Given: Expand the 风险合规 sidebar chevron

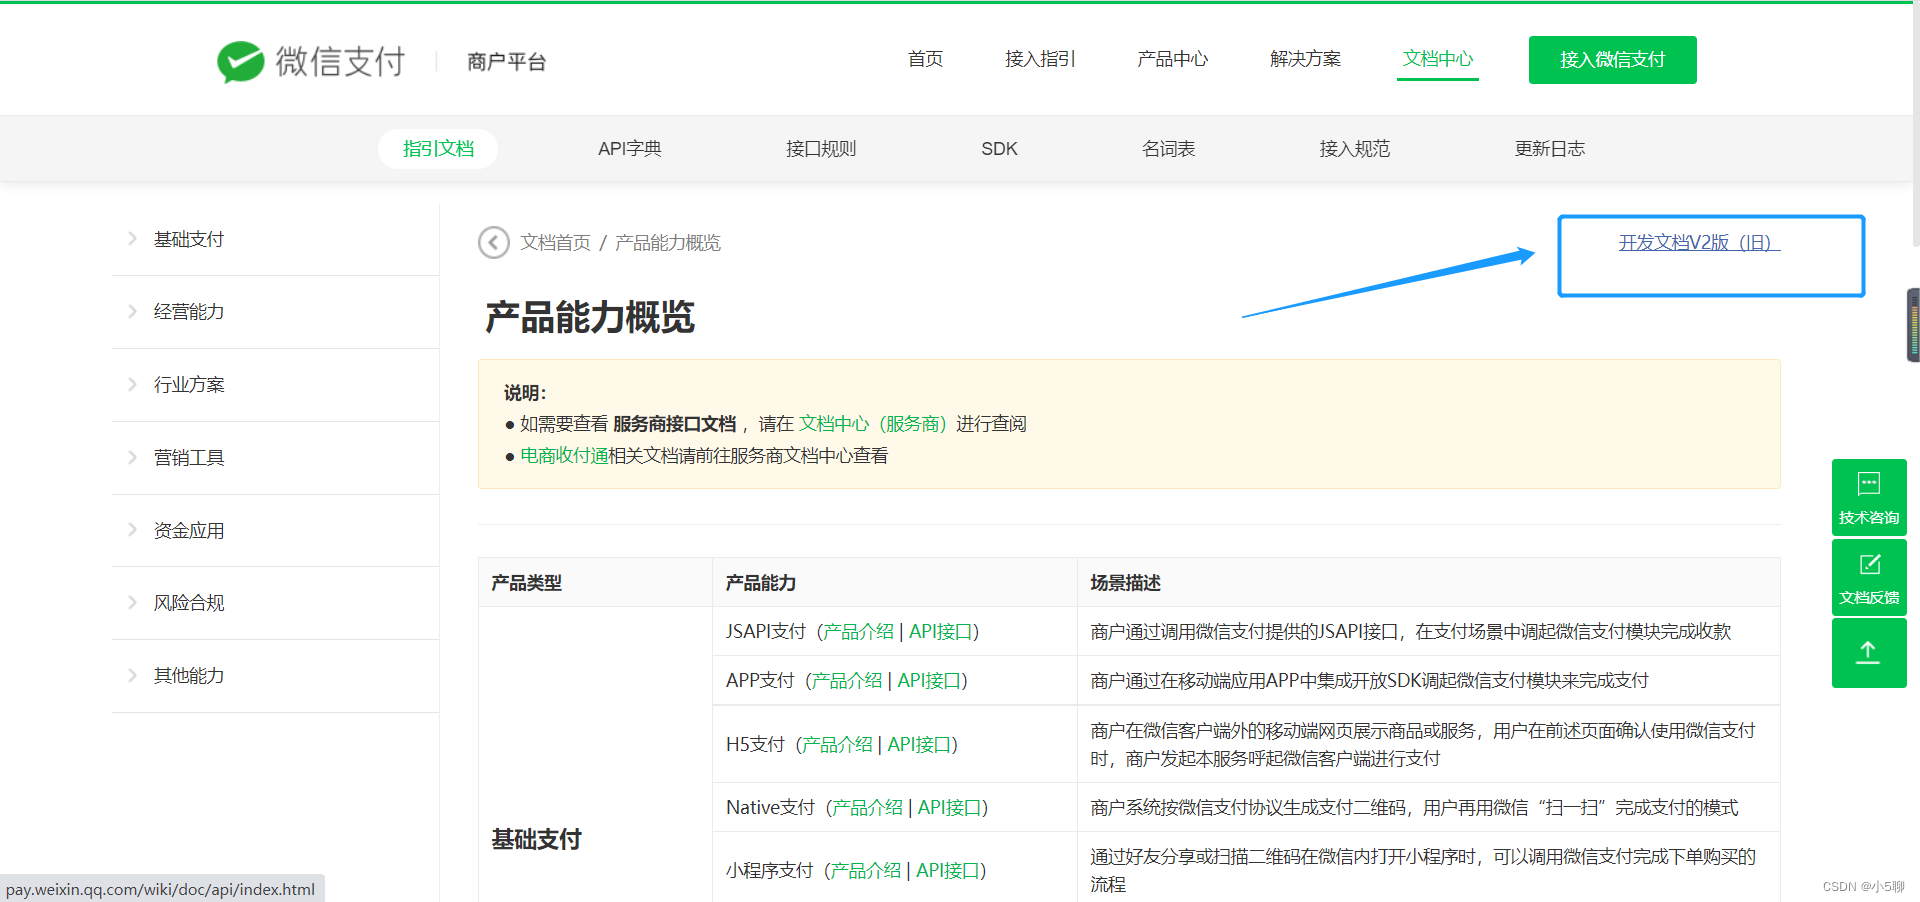Looking at the screenshot, I should [132, 602].
